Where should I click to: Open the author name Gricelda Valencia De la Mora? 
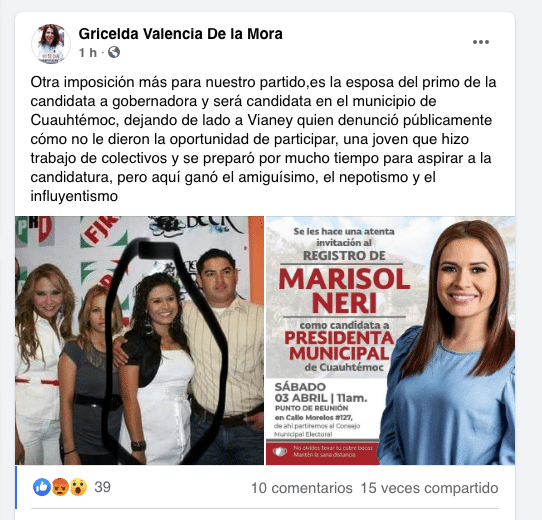click(180, 34)
